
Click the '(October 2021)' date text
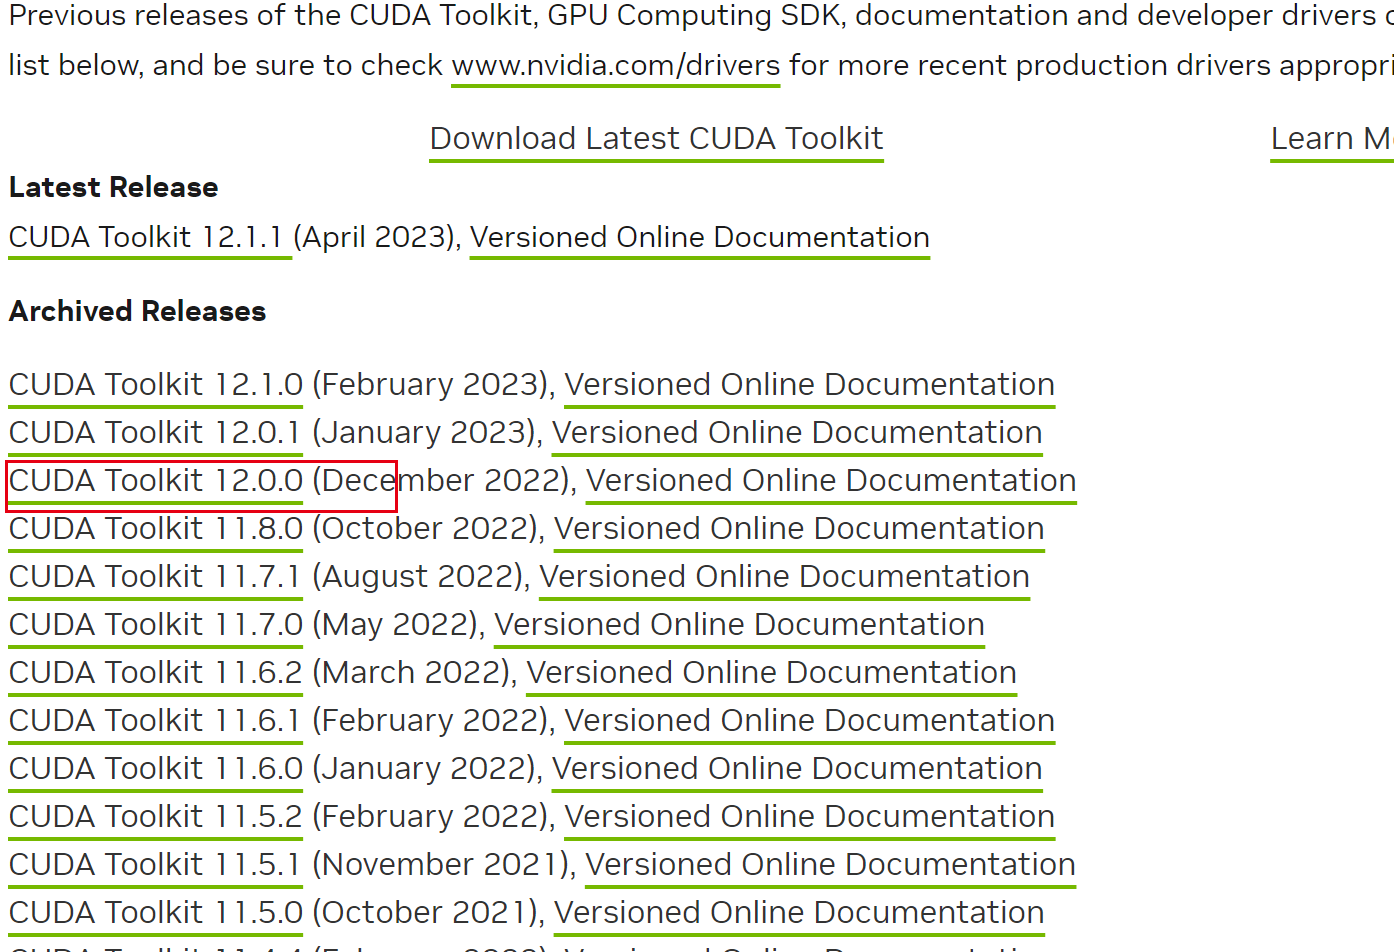426,913
